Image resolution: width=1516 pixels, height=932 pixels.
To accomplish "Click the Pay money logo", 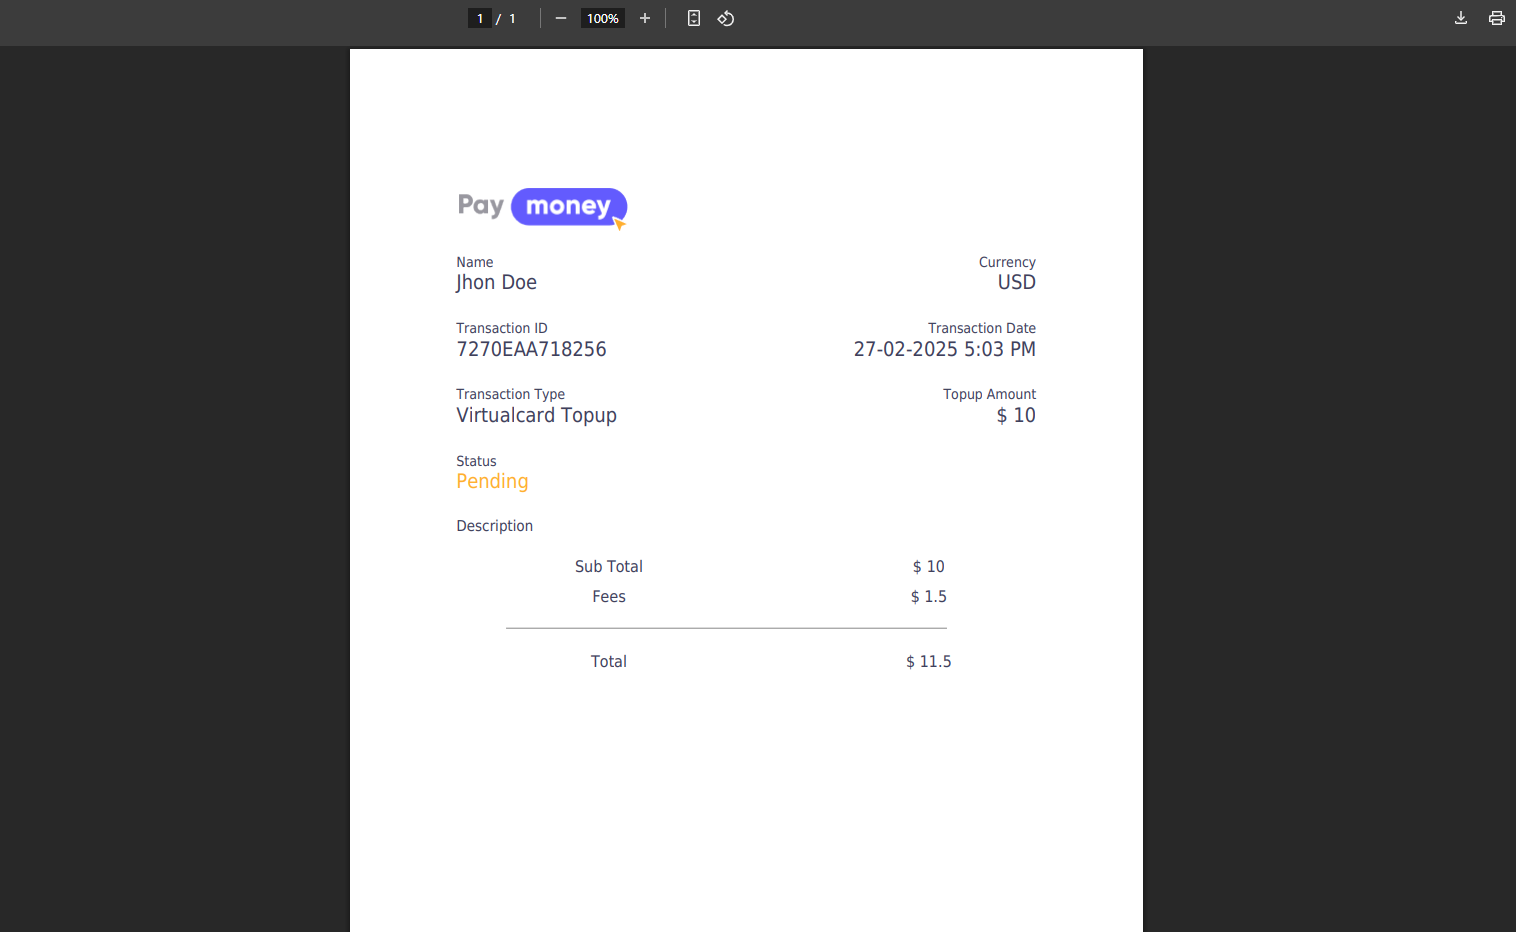I will [542, 207].
